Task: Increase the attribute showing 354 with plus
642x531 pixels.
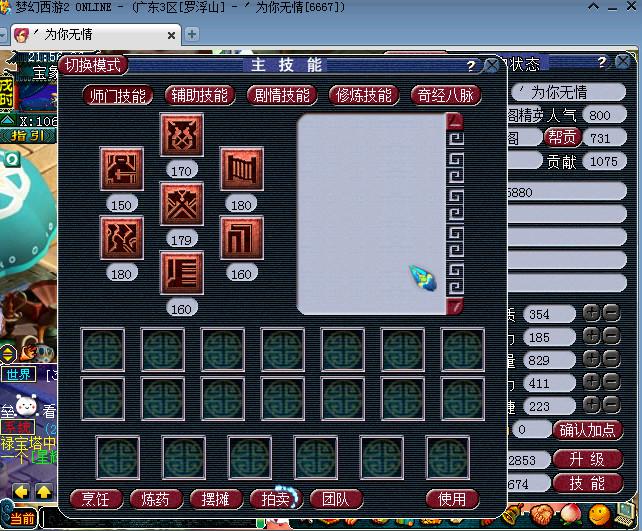Action: [x=591, y=313]
